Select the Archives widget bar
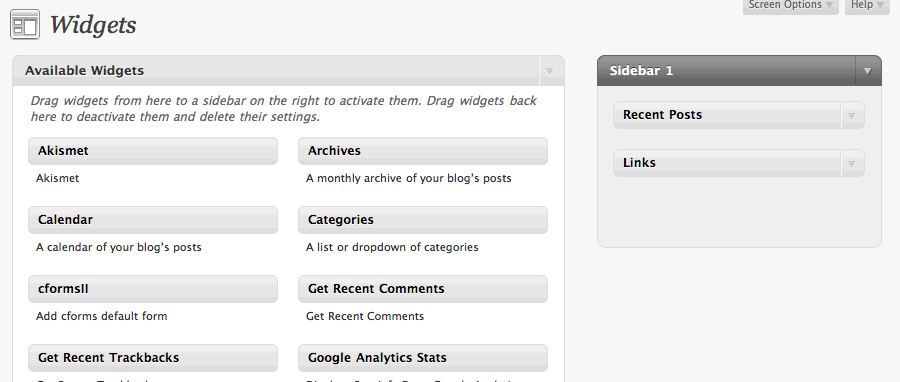Viewport: 900px width, 382px height. [422, 151]
